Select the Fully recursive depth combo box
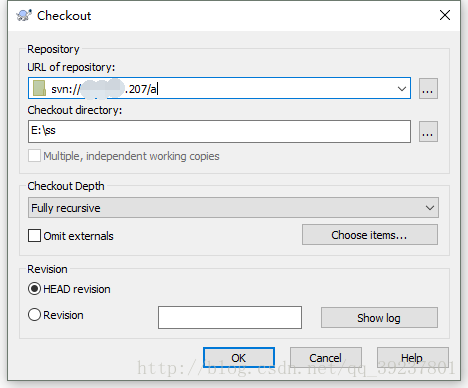468x388 pixels. click(233, 208)
